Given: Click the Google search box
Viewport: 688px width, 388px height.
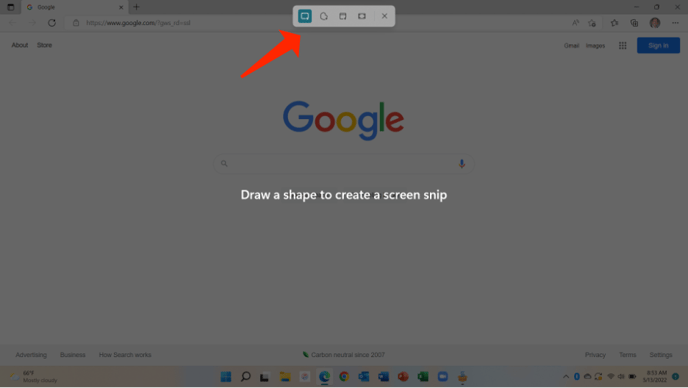Looking at the screenshot, I should 344,164.
